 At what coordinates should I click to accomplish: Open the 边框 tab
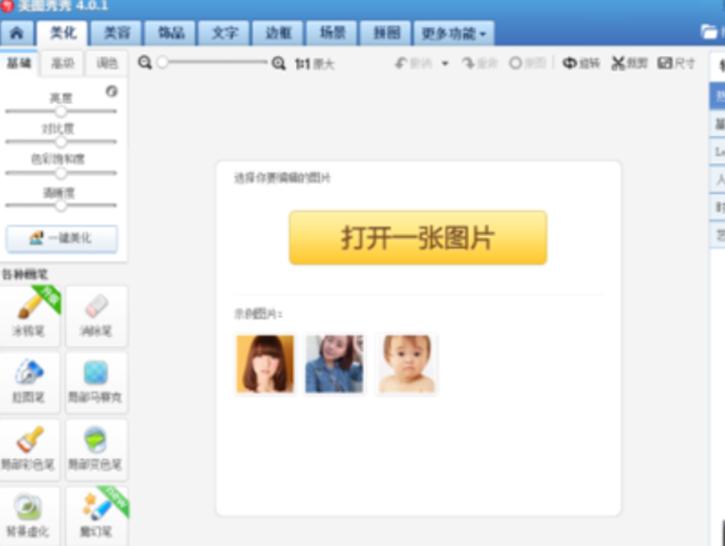tap(278, 33)
